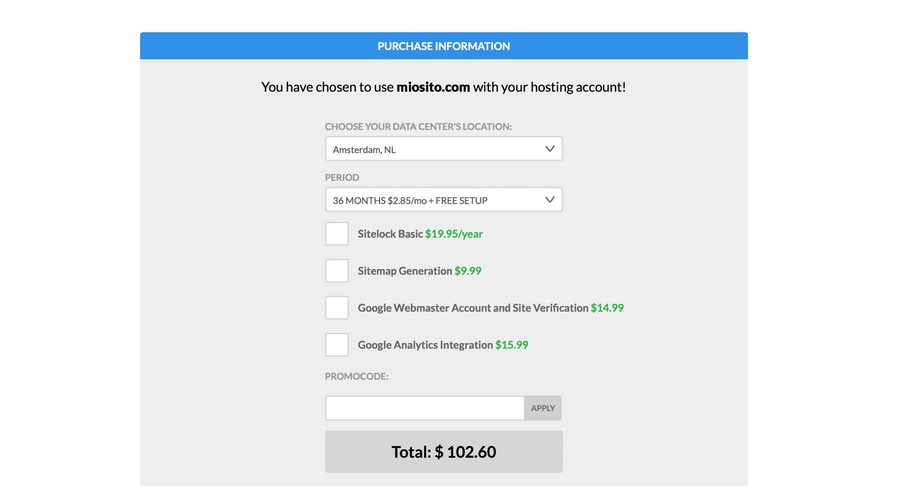The height and width of the screenshot is (500, 900).
Task: Click the Purchase Information header bar
Action: [444, 46]
